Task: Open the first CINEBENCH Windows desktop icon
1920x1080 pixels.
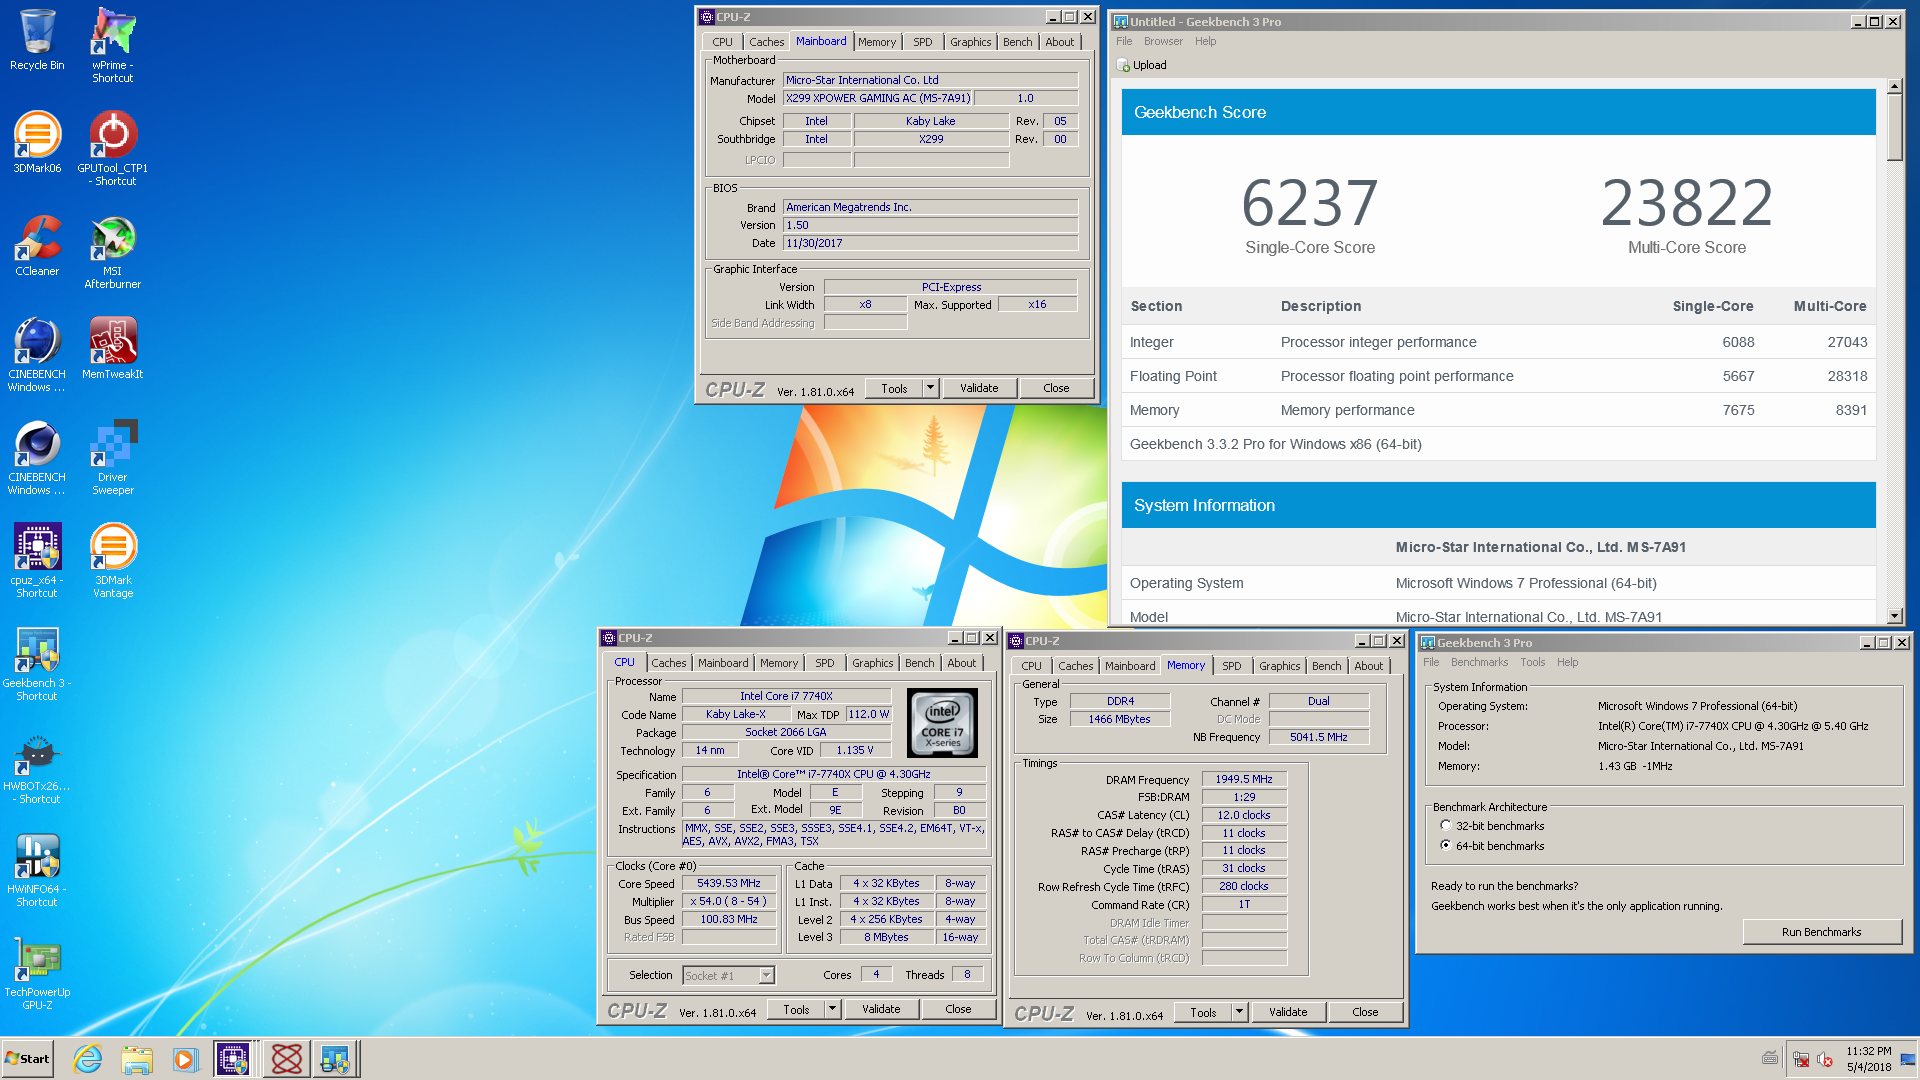Action: pos(37,354)
